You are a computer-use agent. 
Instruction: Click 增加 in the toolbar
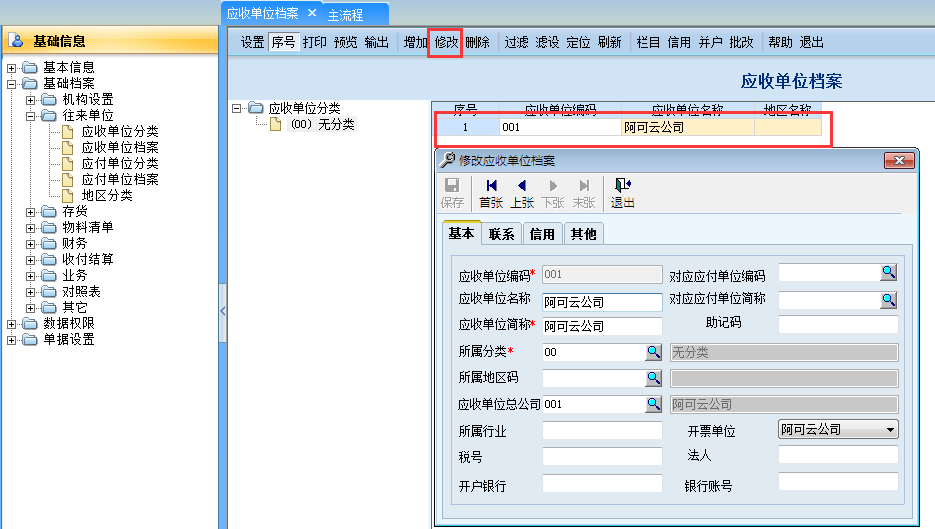coord(414,42)
